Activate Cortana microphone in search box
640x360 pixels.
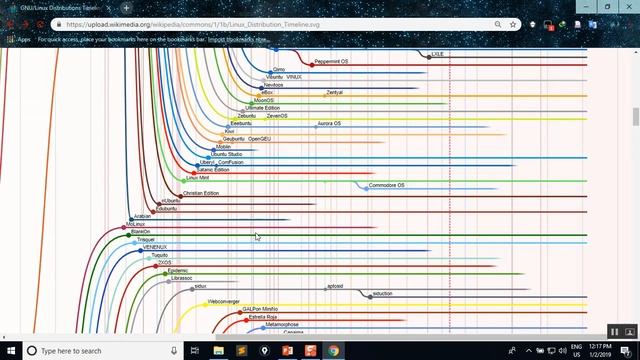[174, 351]
